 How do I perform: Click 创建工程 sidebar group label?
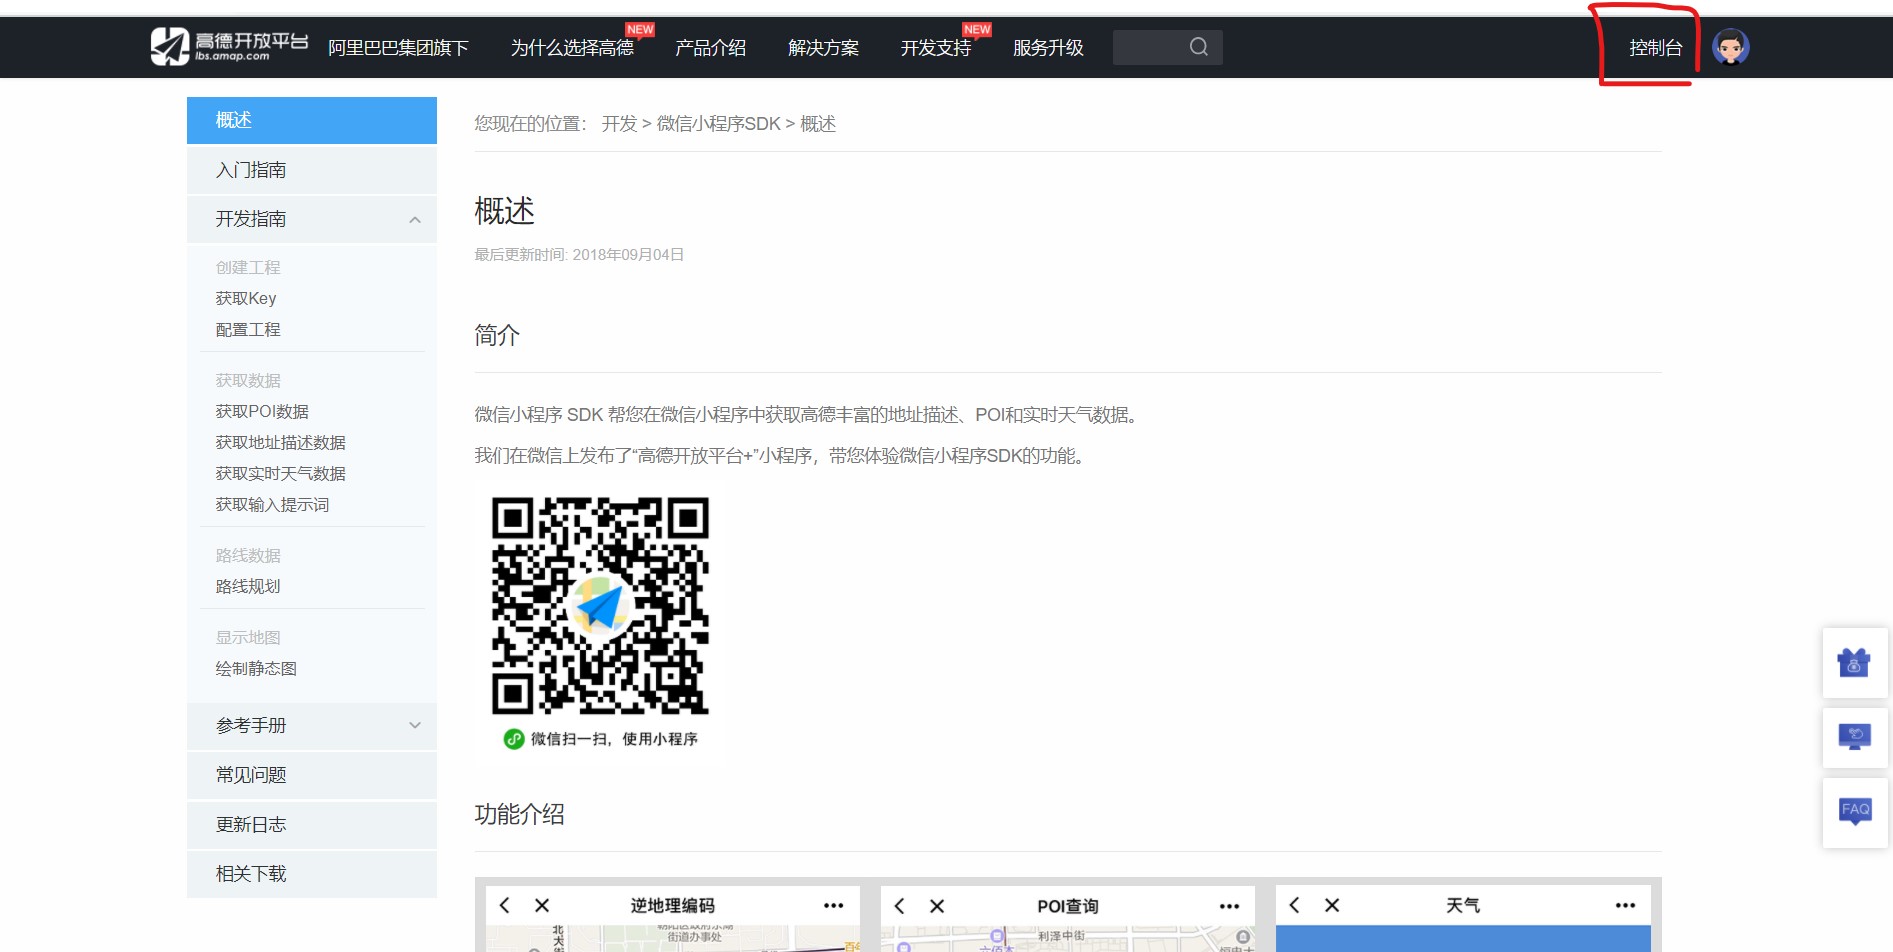(x=248, y=267)
